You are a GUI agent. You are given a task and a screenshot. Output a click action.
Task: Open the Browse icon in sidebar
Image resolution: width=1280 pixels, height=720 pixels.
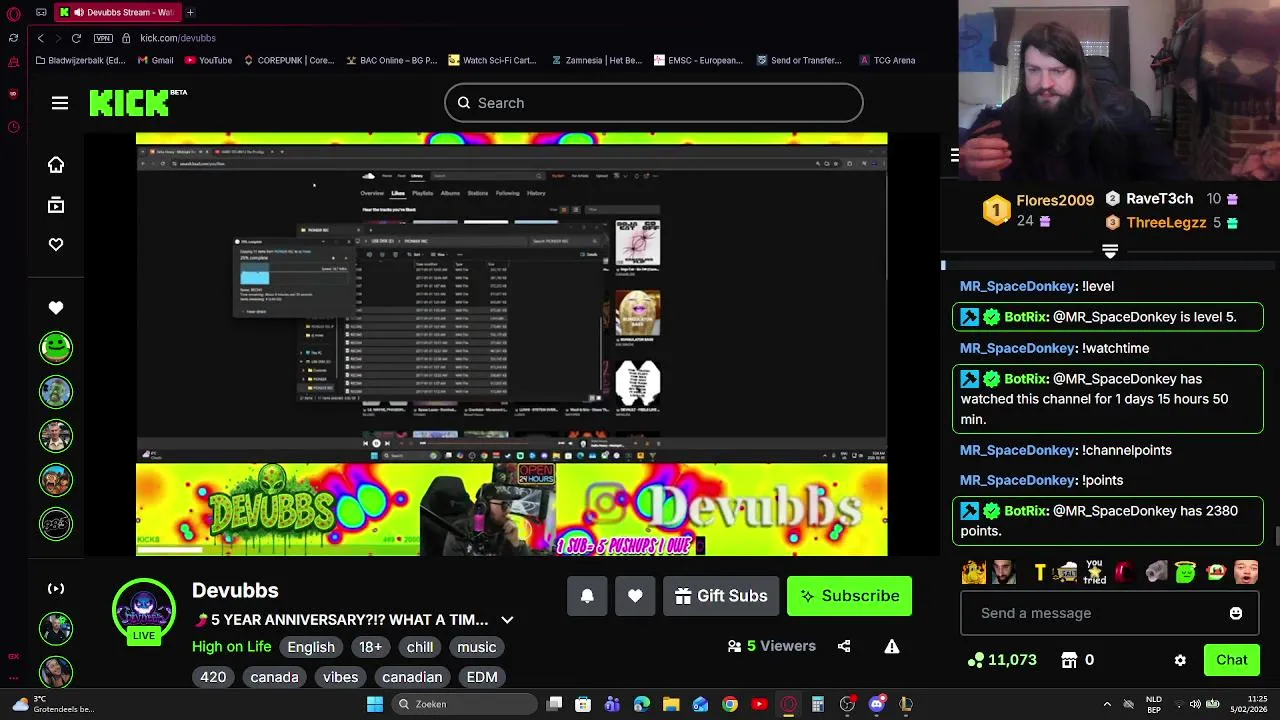click(x=56, y=205)
